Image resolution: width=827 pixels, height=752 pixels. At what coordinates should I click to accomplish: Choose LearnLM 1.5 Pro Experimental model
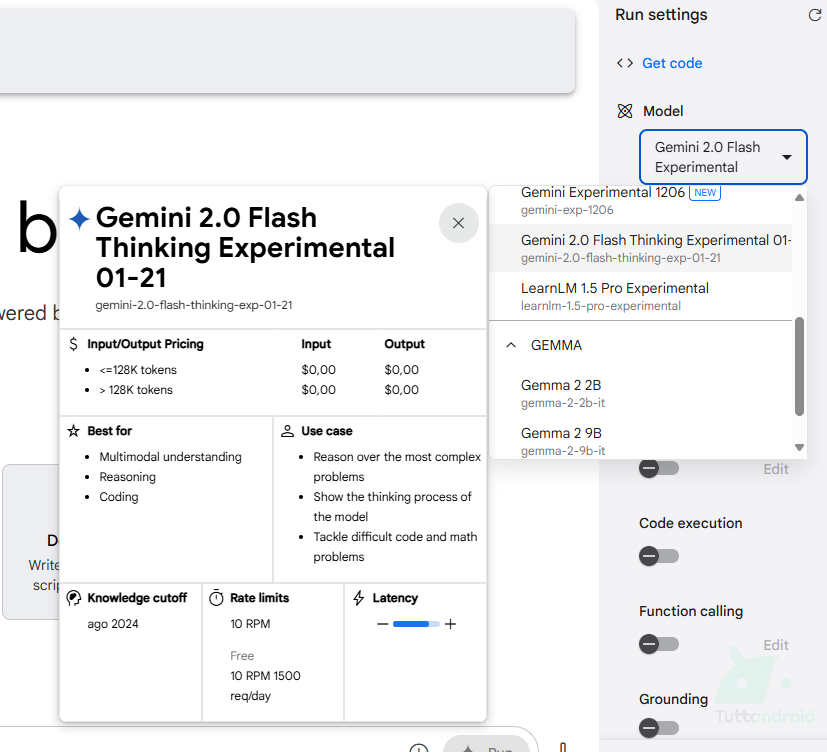pos(640,296)
